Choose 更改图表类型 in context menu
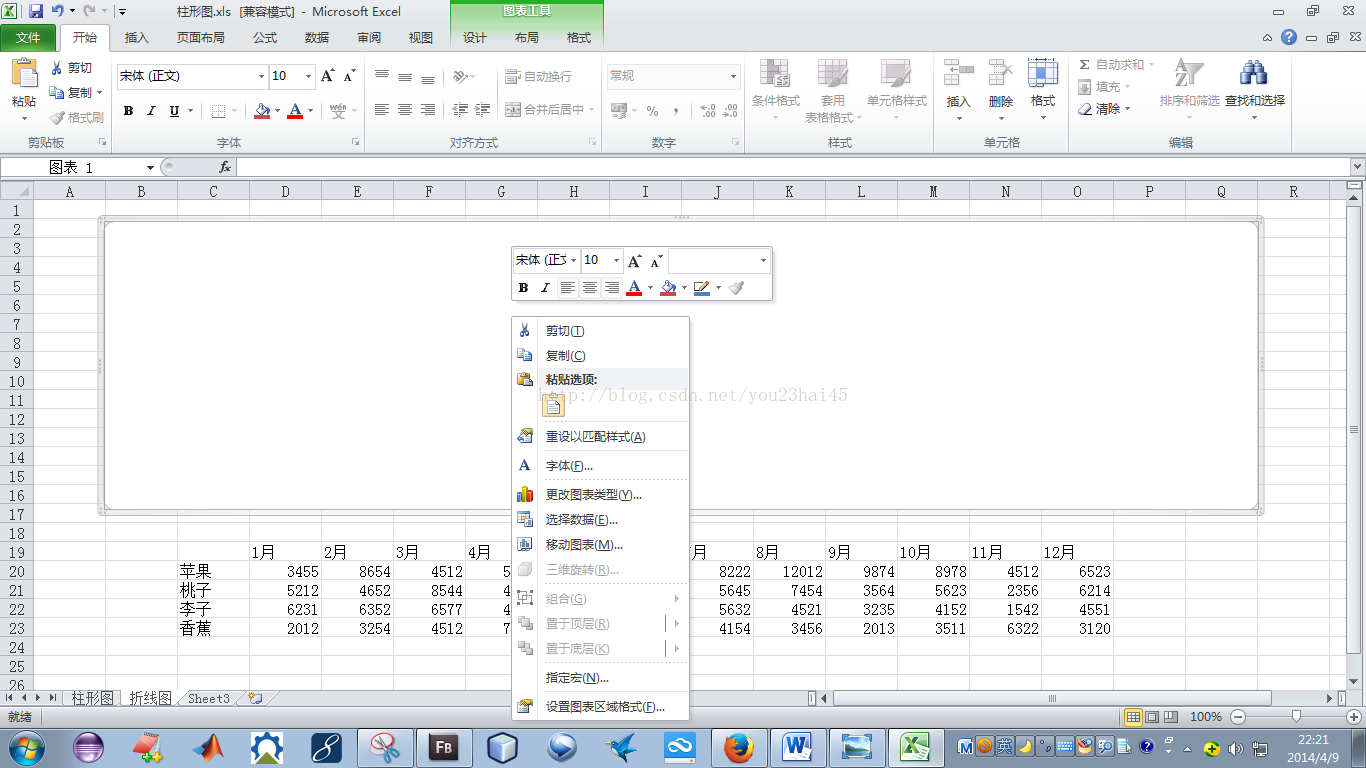 [x=600, y=495]
